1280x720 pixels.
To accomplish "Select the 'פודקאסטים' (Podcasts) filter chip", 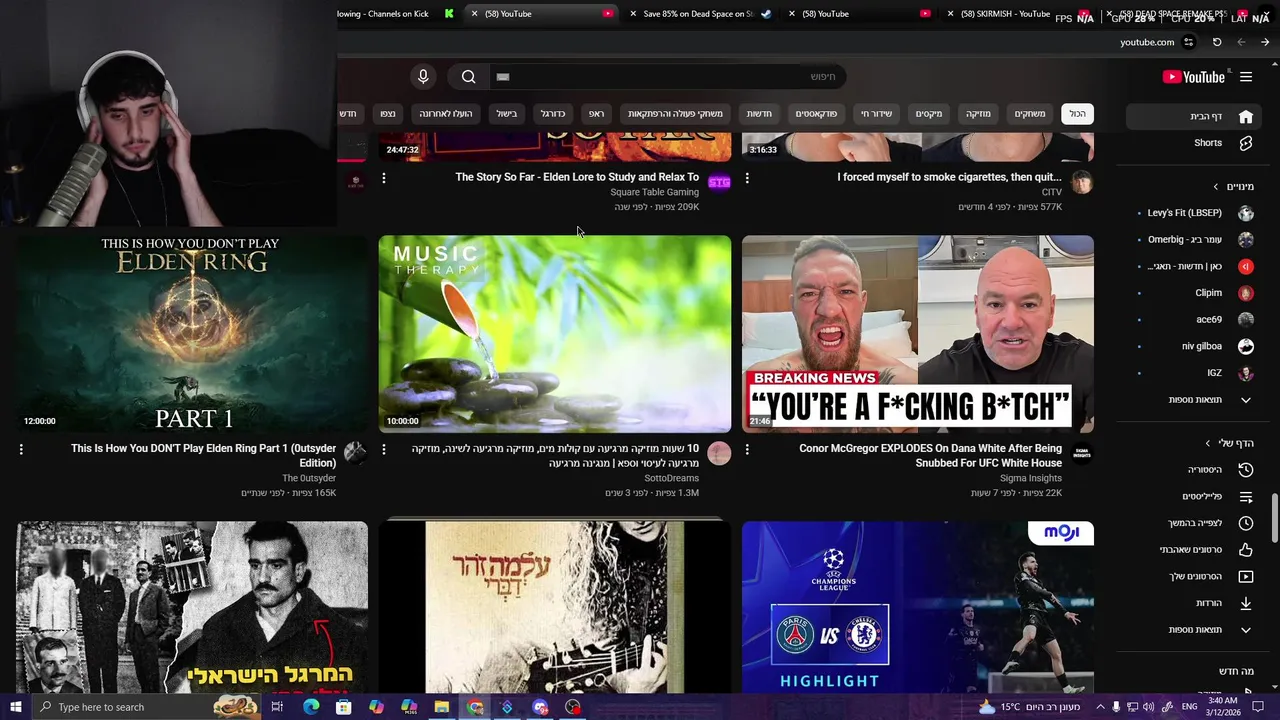I will pos(816,114).
